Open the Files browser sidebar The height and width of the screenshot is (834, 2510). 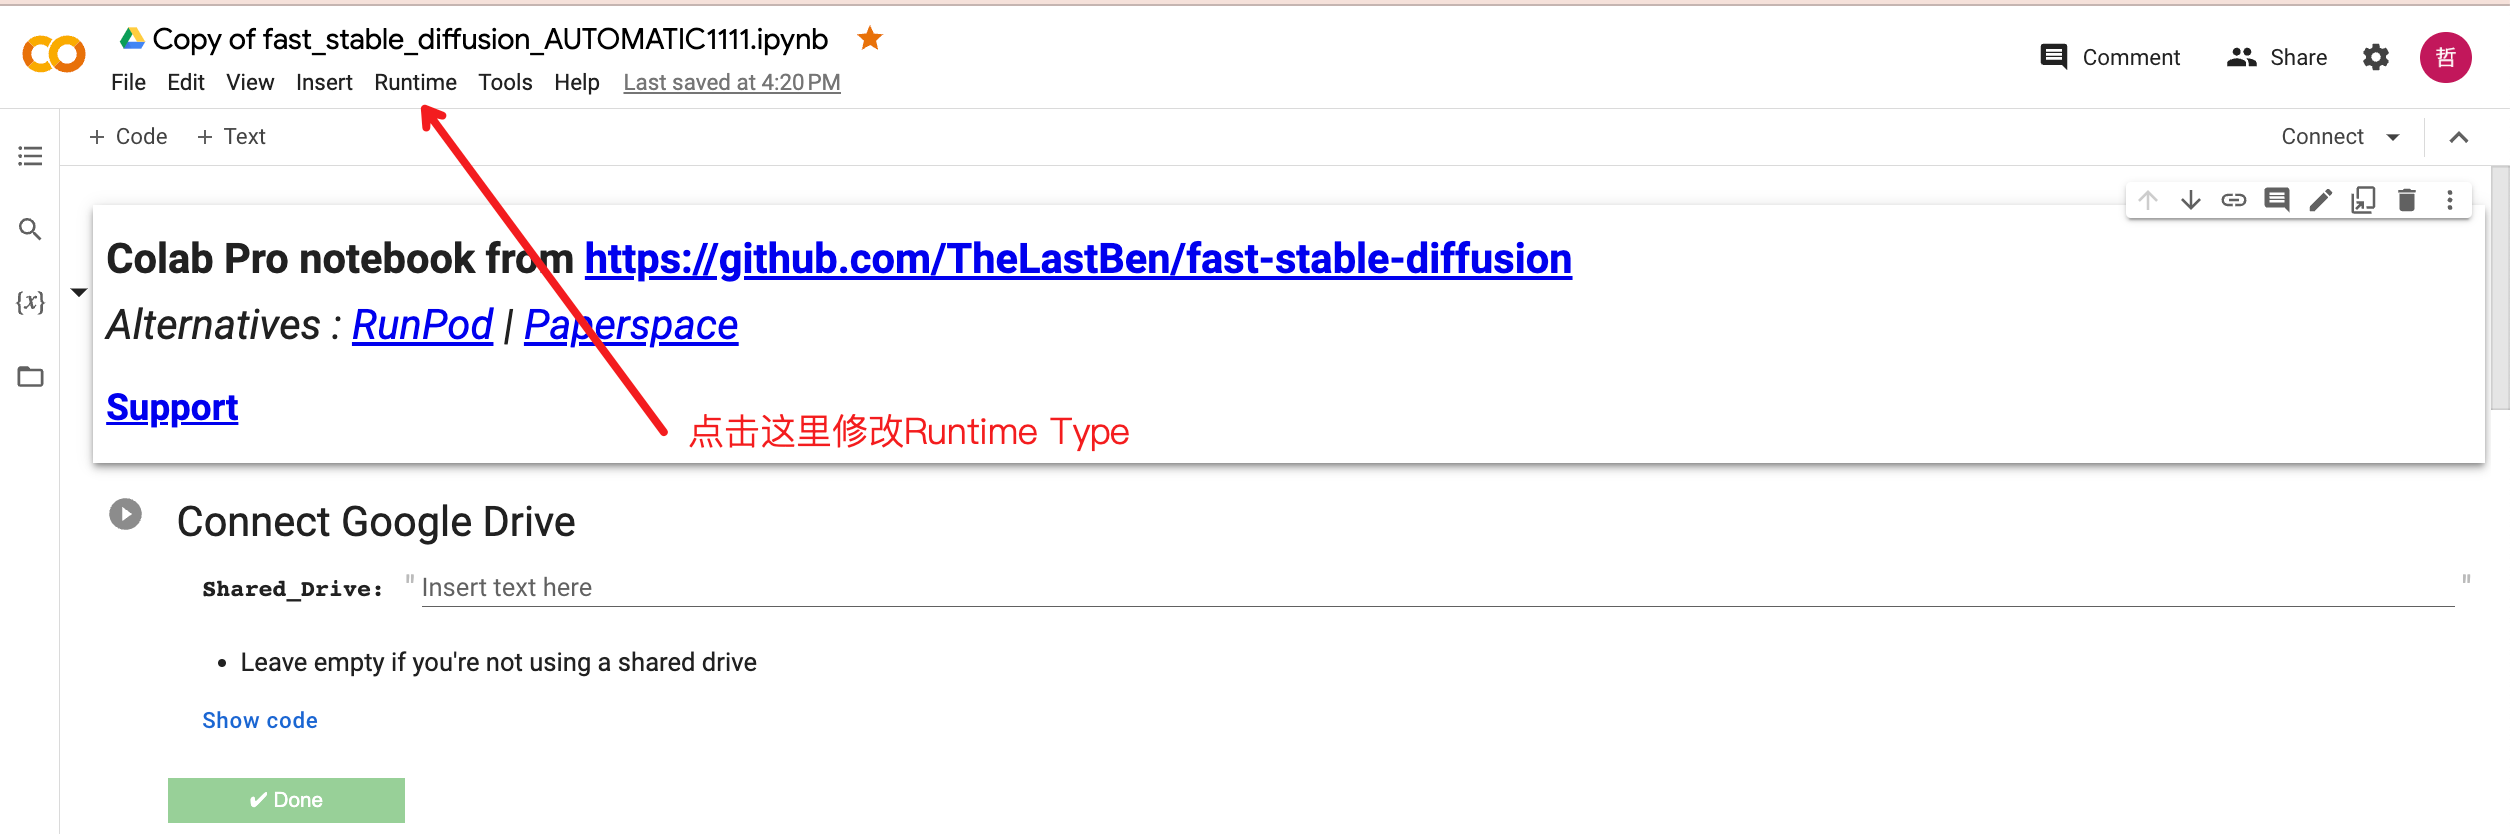pyautogui.click(x=29, y=377)
